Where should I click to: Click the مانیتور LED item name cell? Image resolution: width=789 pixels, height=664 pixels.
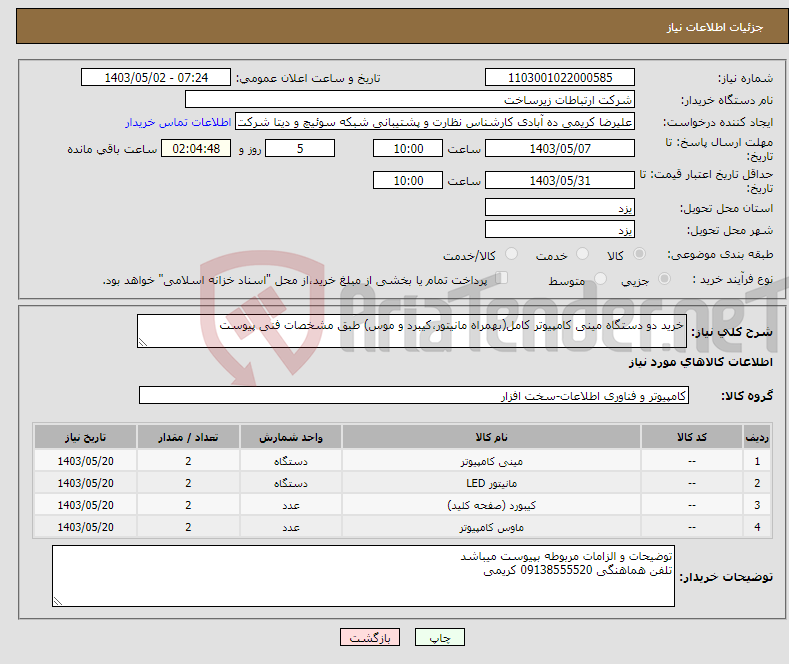(491, 483)
